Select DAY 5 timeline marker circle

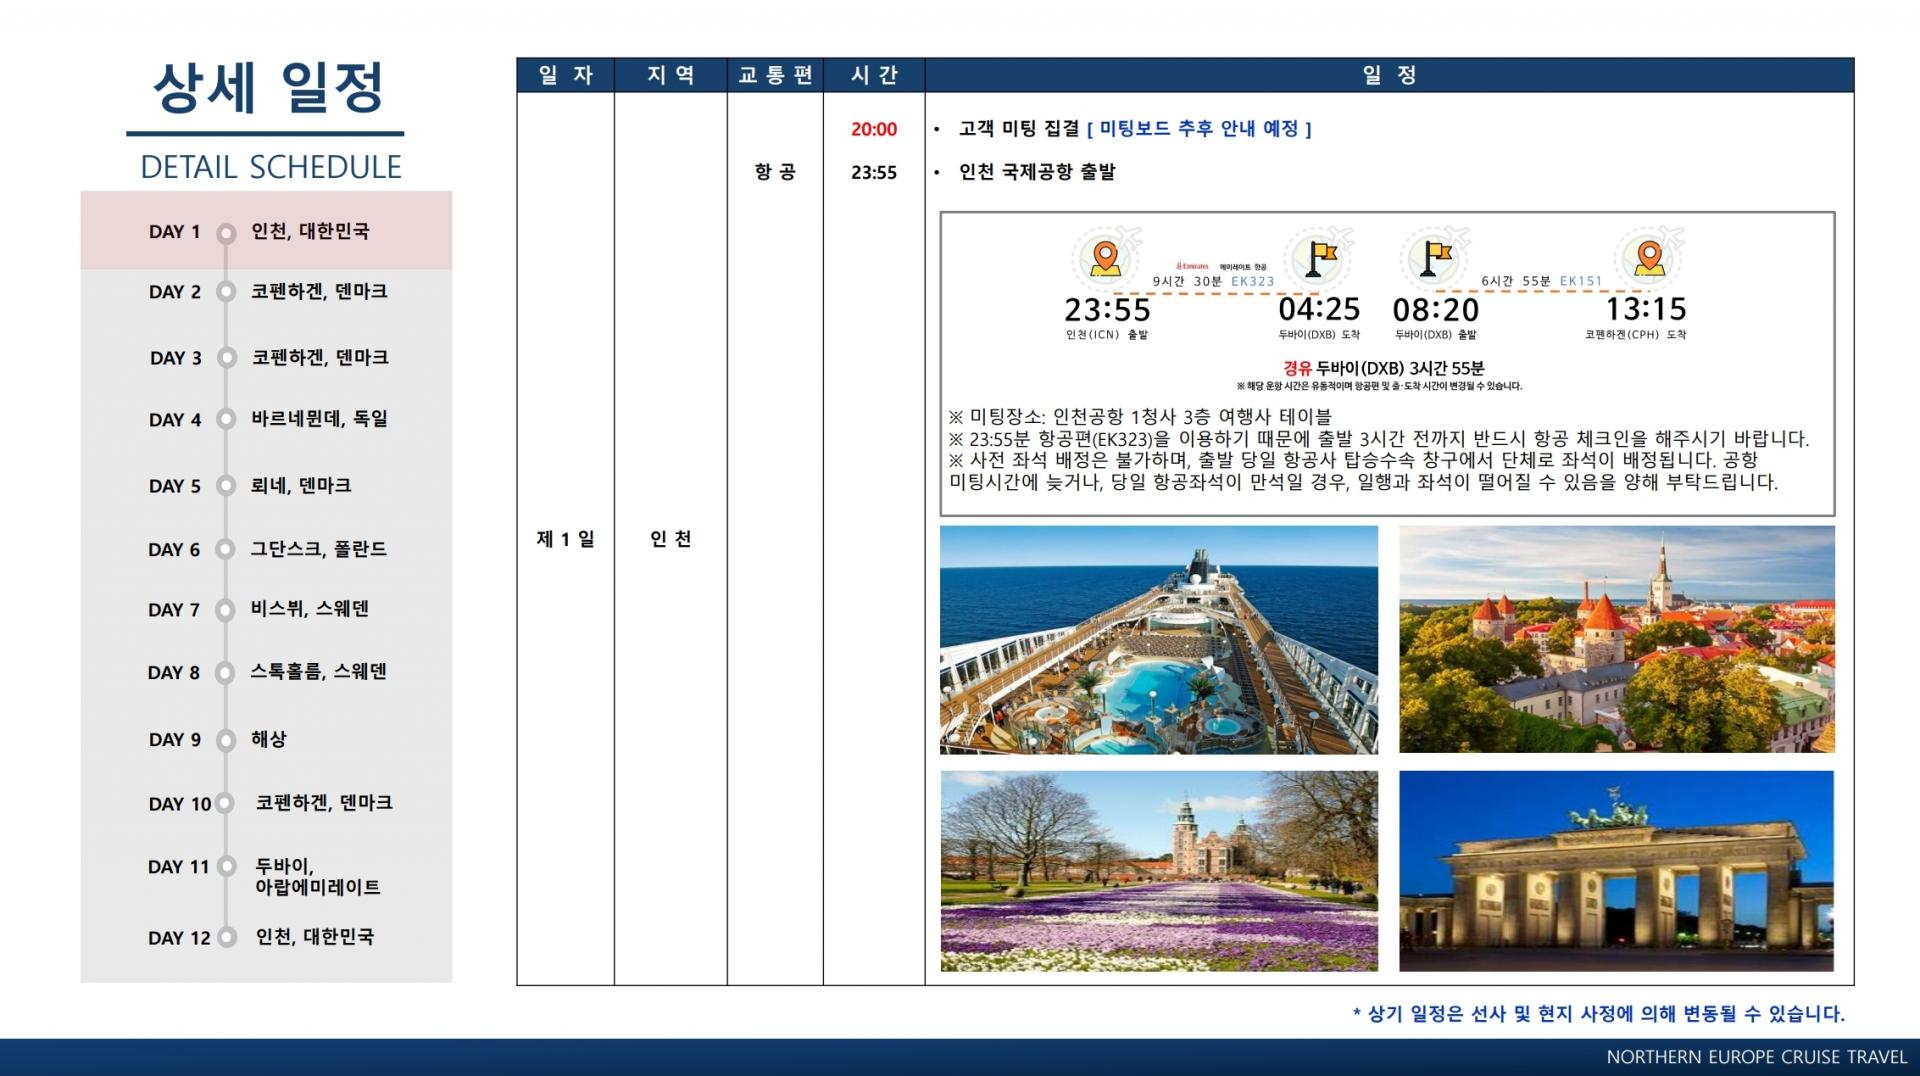pos(227,486)
